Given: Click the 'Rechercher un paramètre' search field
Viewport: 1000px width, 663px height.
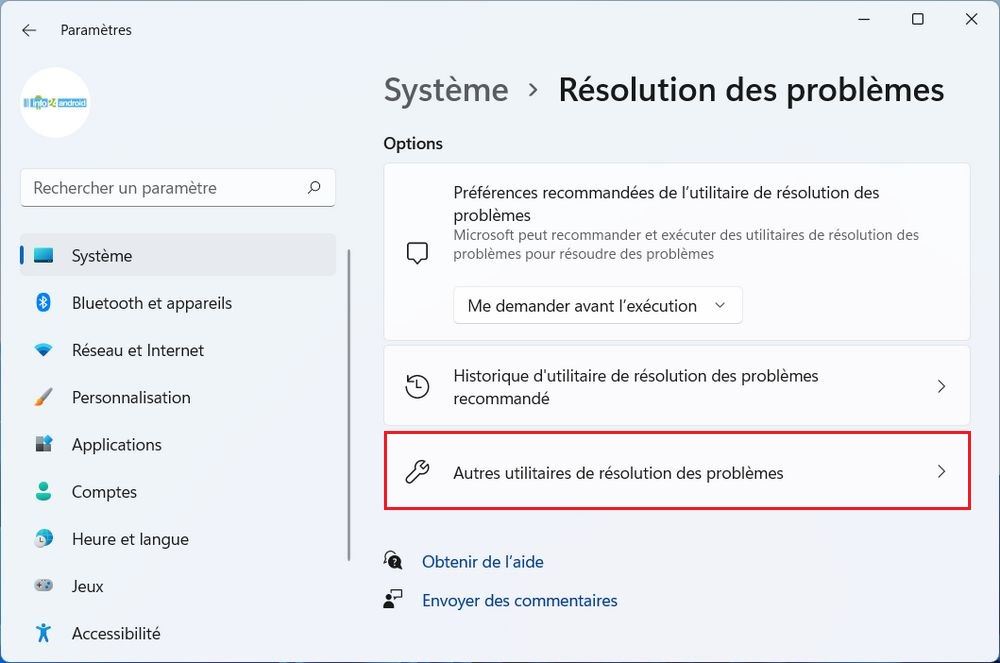Looking at the screenshot, I should coord(165,188).
